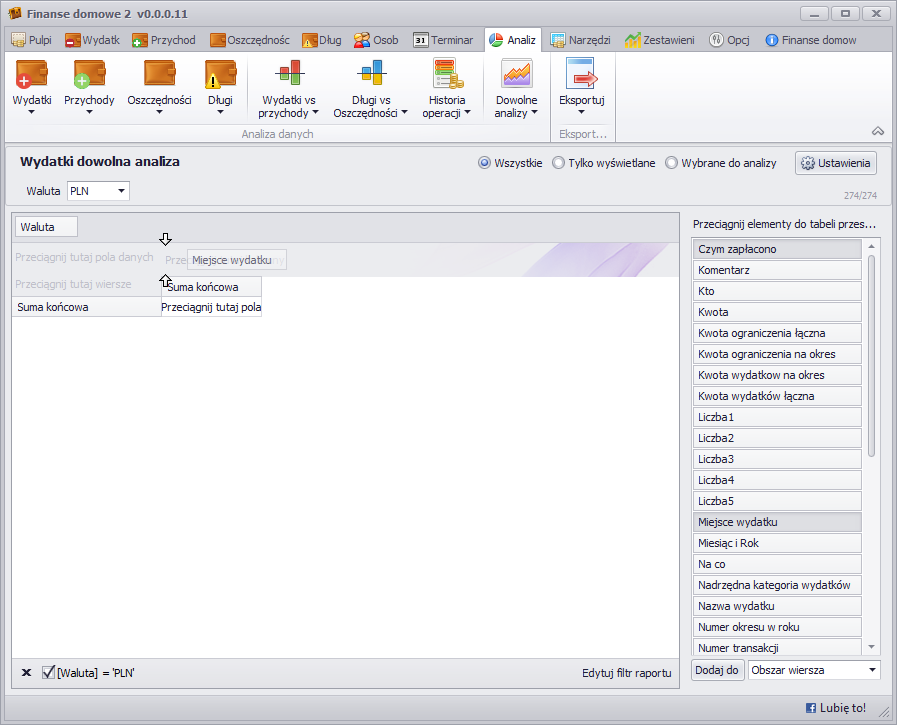Open Historia operacji icon
The width and height of the screenshot is (897, 725).
(x=447, y=74)
